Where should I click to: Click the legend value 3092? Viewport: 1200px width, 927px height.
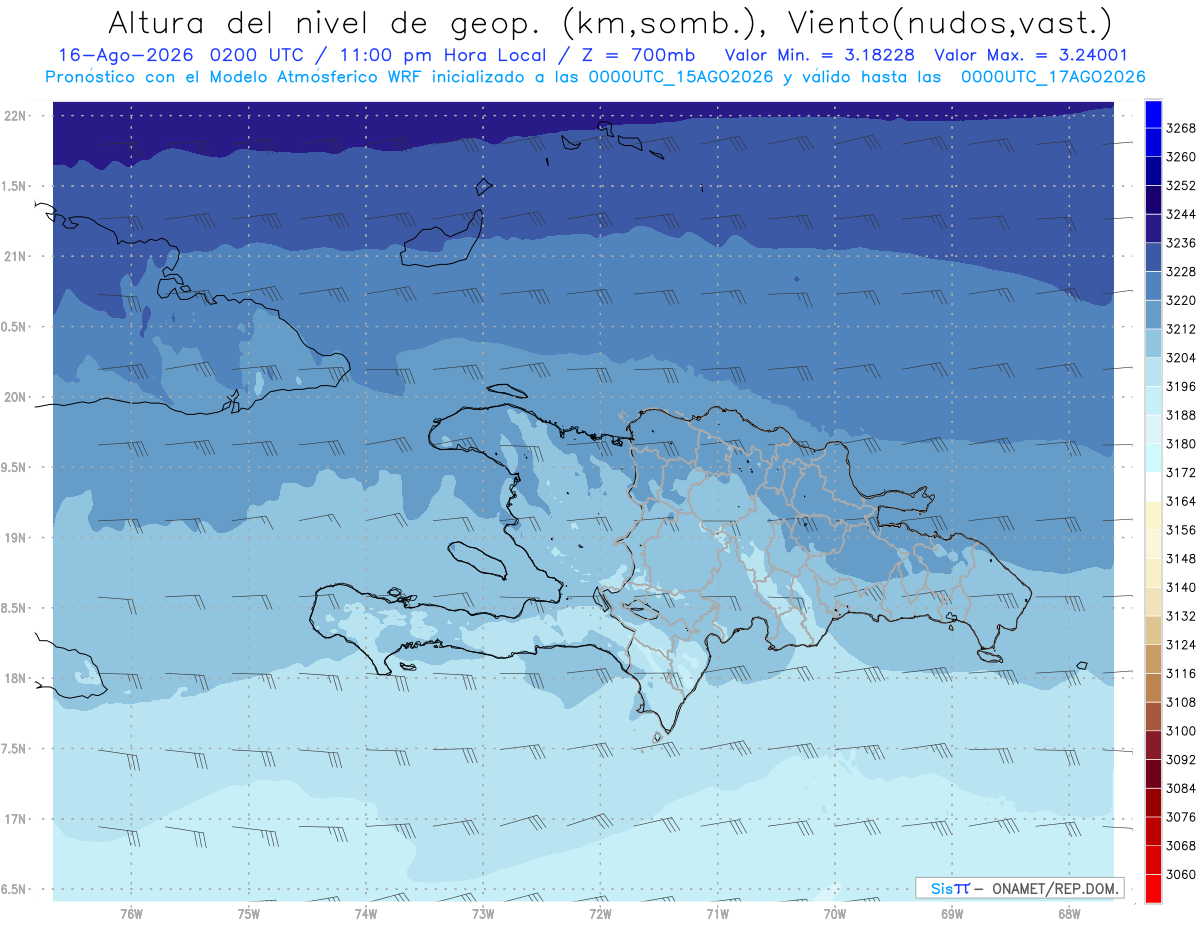click(1181, 760)
